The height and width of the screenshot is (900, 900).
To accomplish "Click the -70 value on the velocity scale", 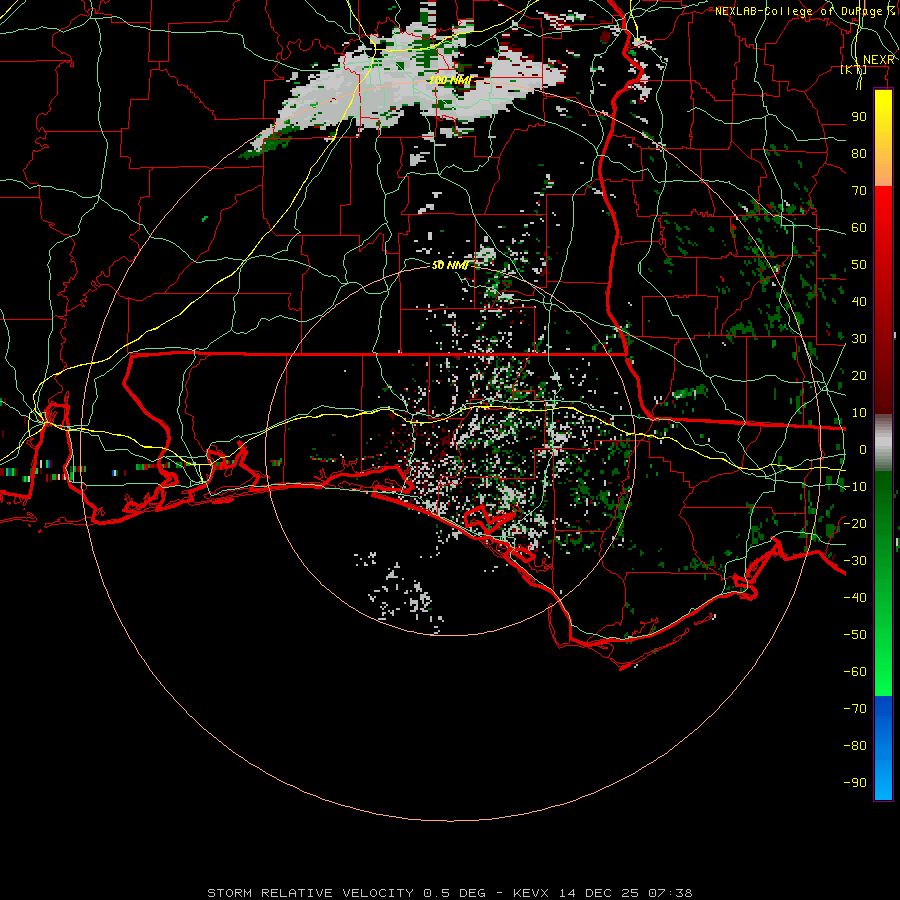I will (x=855, y=709).
